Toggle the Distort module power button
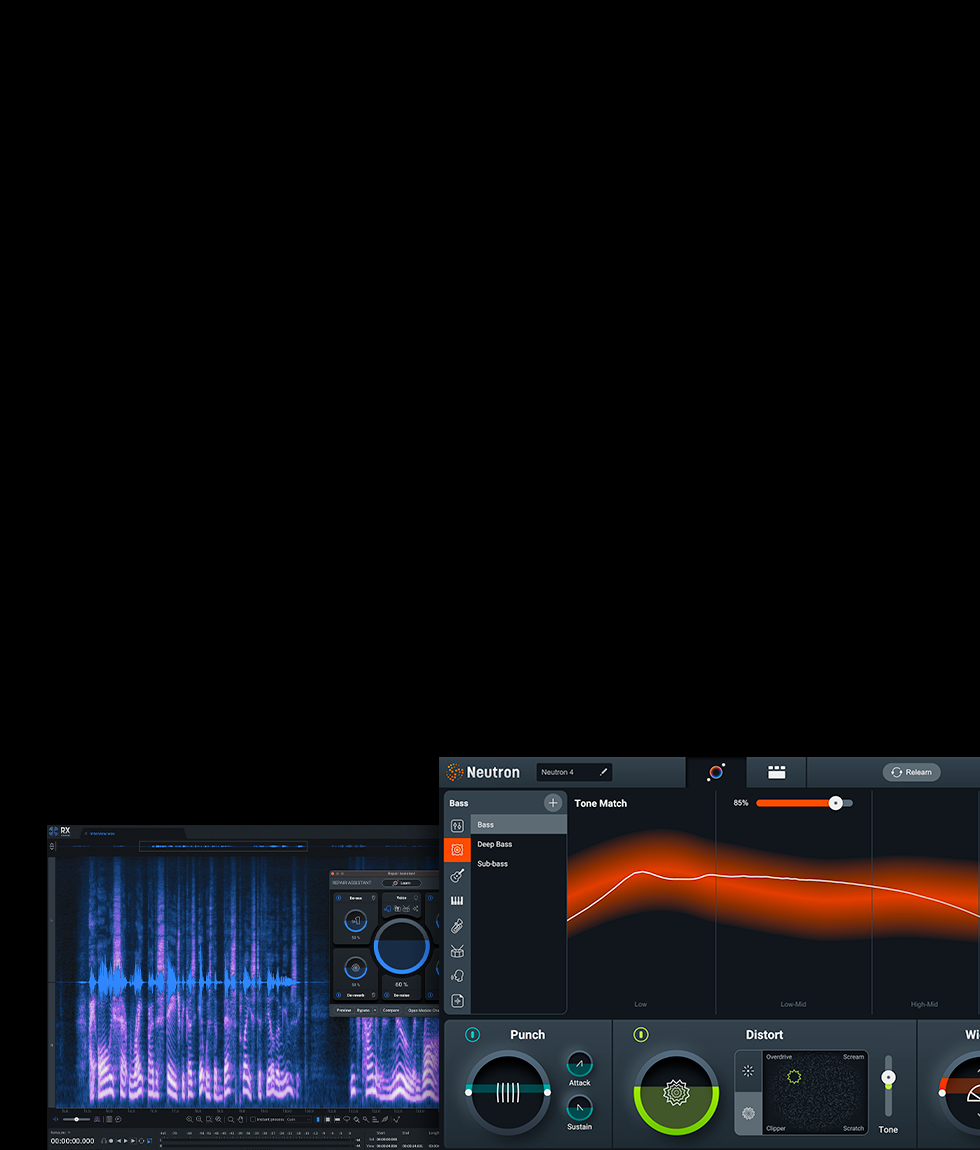Screen dimensions: 980x1150 640,1034
